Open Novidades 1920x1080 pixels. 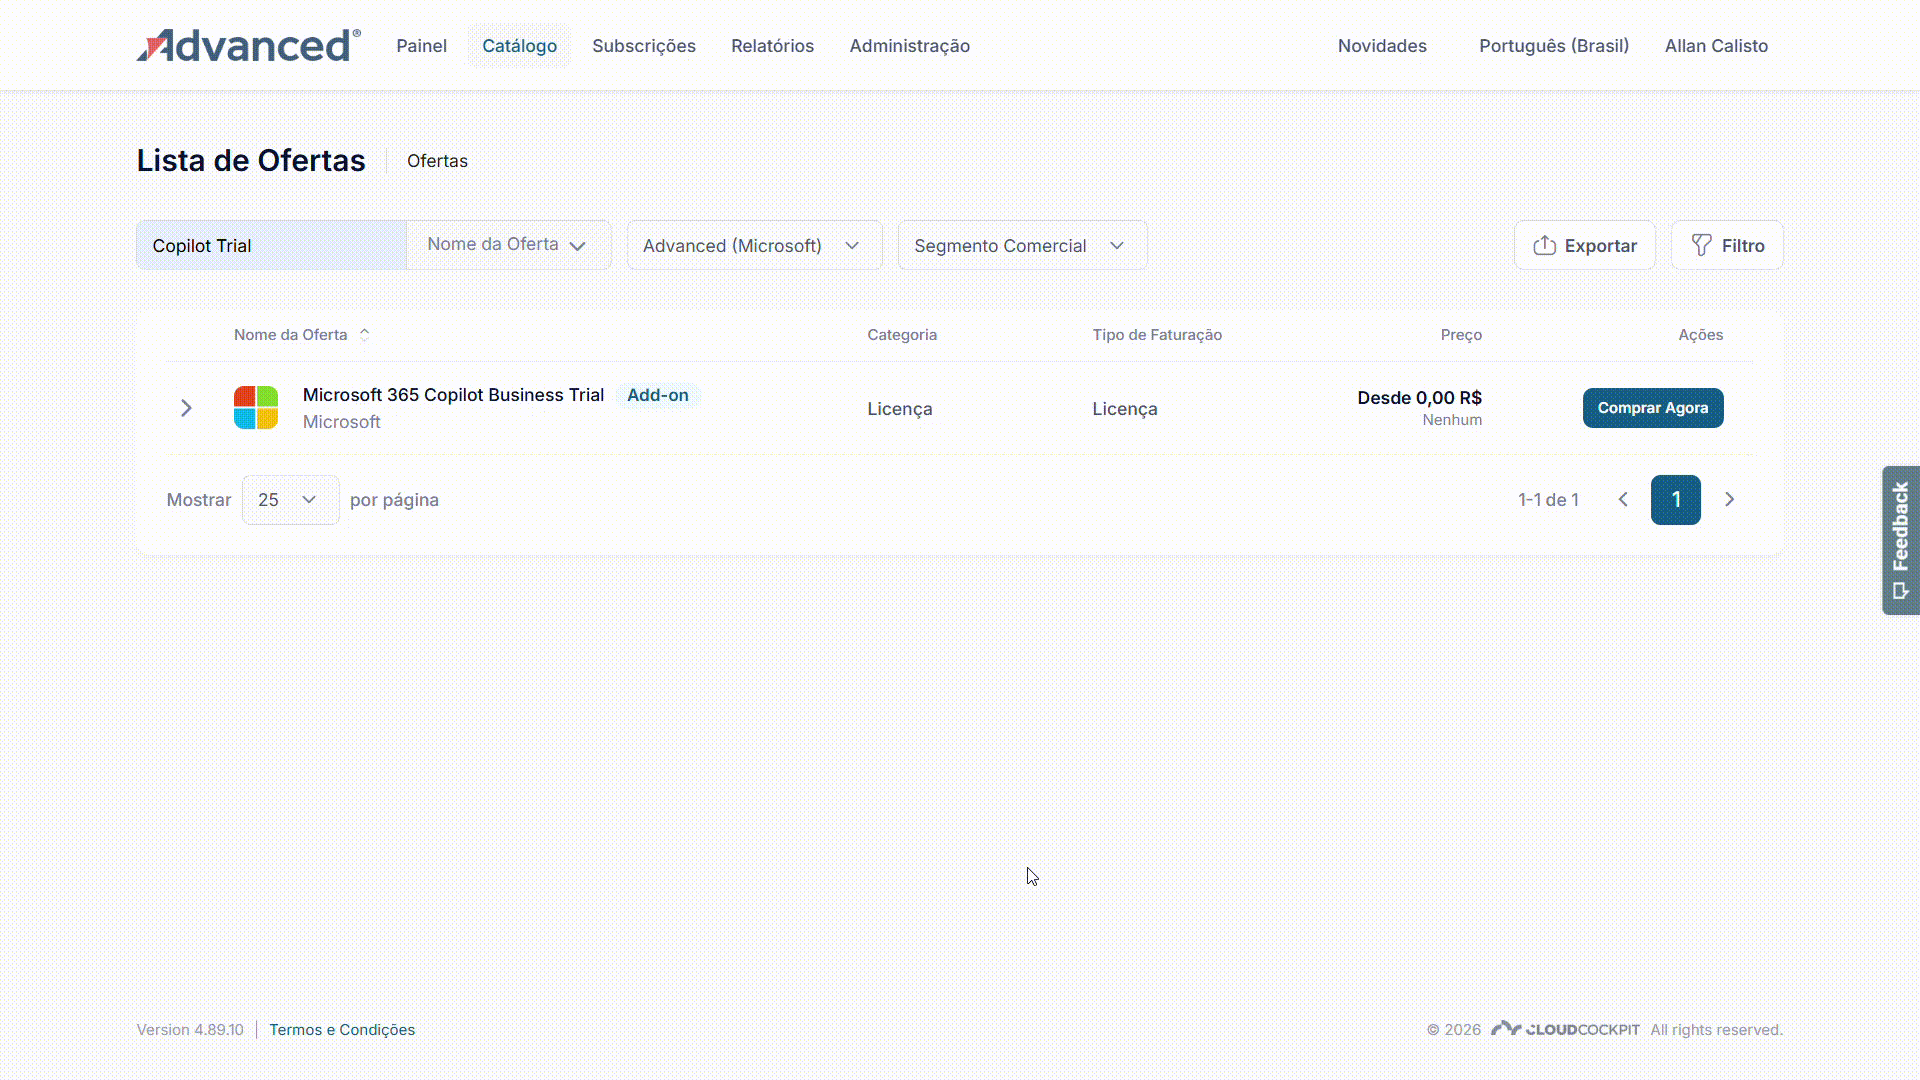pyautogui.click(x=1382, y=46)
